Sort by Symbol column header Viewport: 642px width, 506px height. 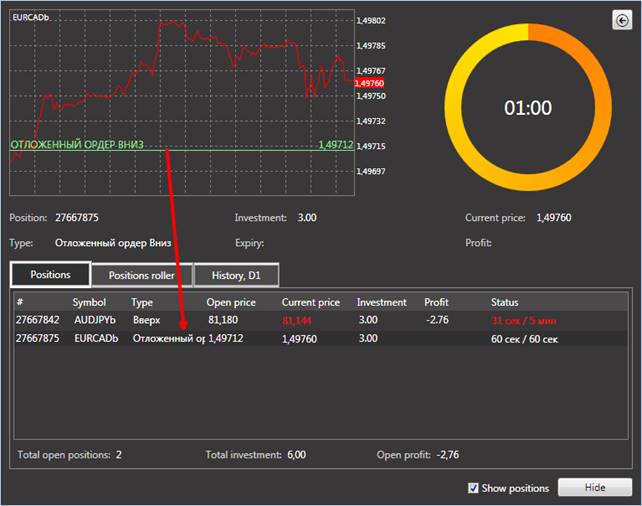tap(89, 302)
